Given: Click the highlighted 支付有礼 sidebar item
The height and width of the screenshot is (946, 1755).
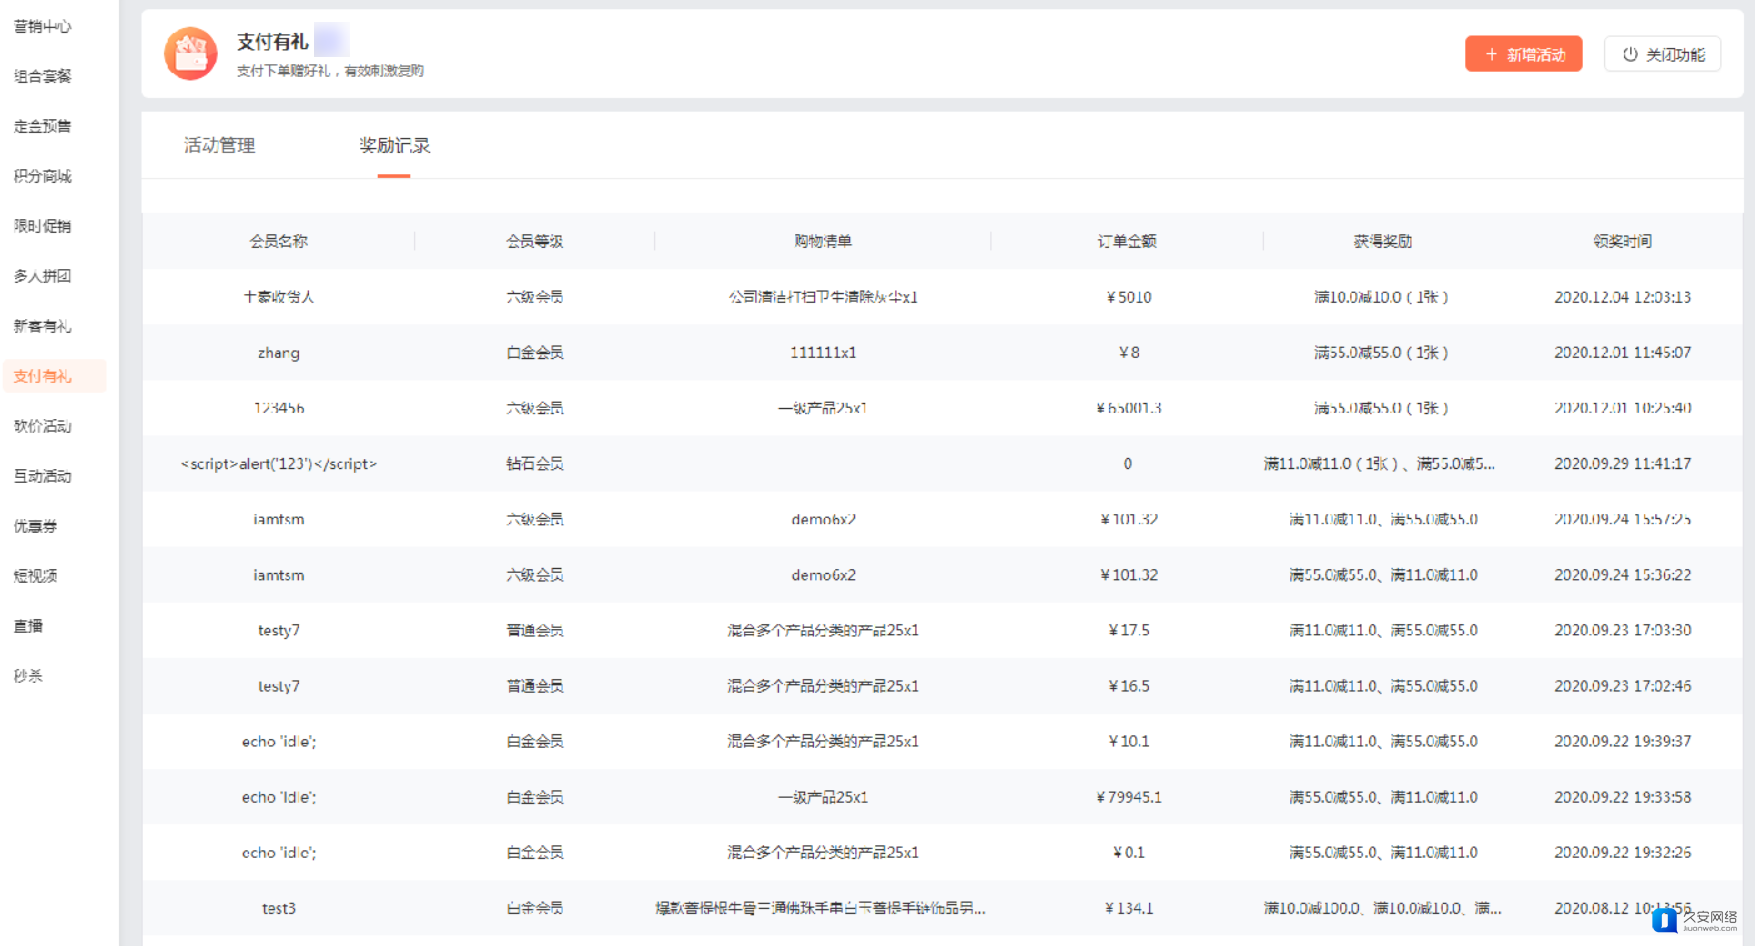Looking at the screenshot, I should [54, 376].
